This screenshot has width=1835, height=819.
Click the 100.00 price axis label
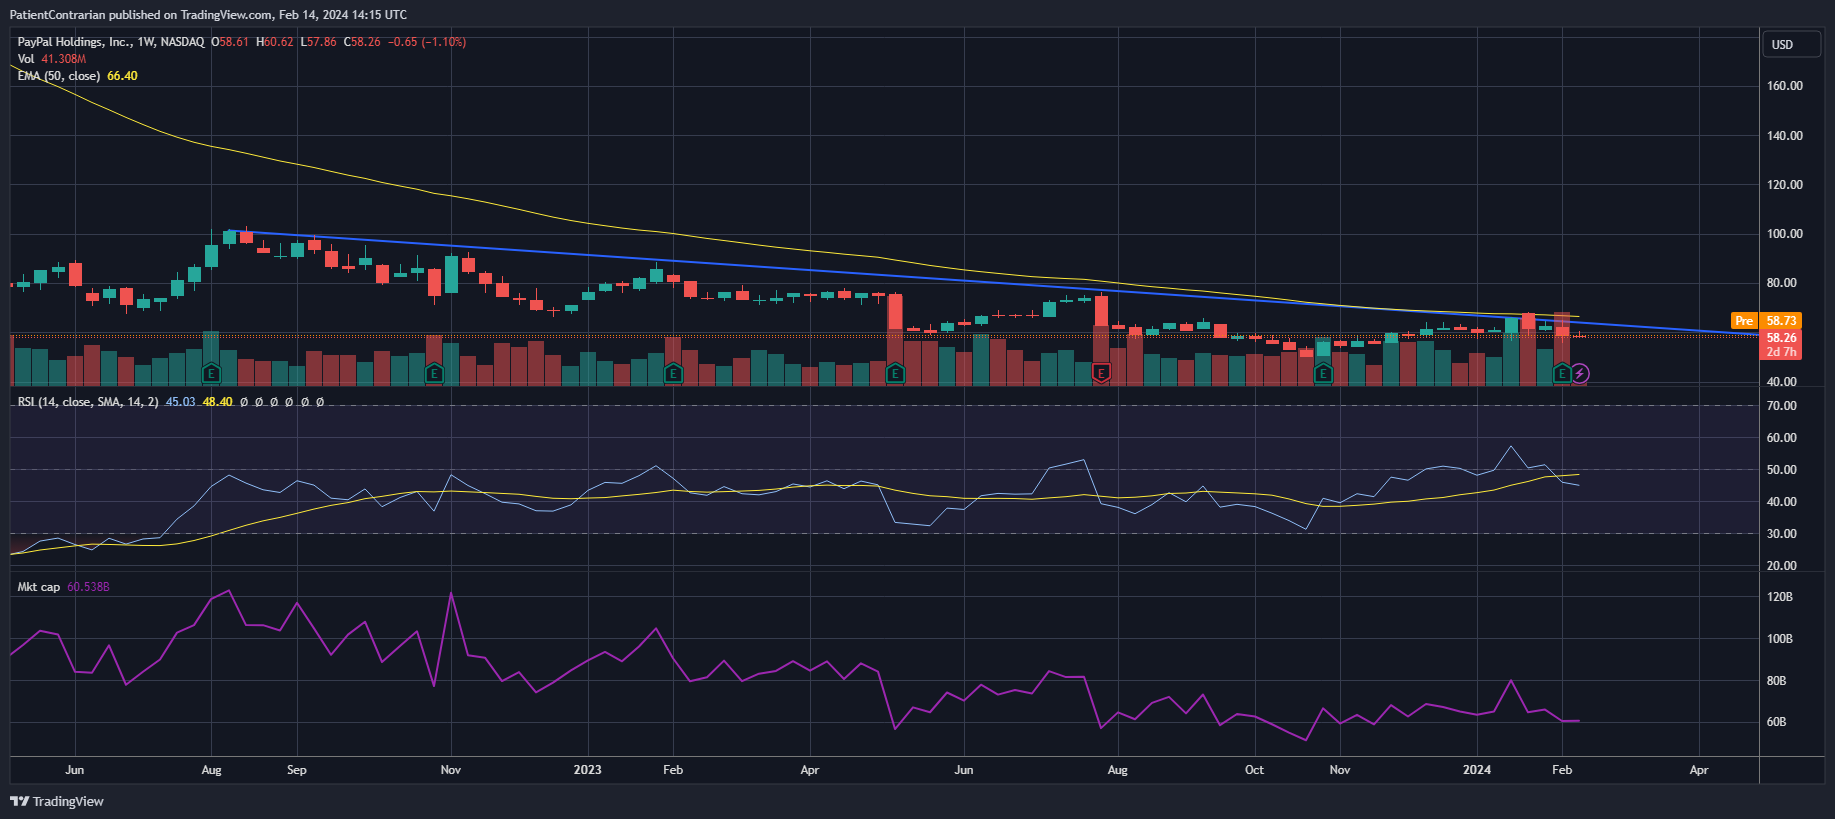point(1785,234)
